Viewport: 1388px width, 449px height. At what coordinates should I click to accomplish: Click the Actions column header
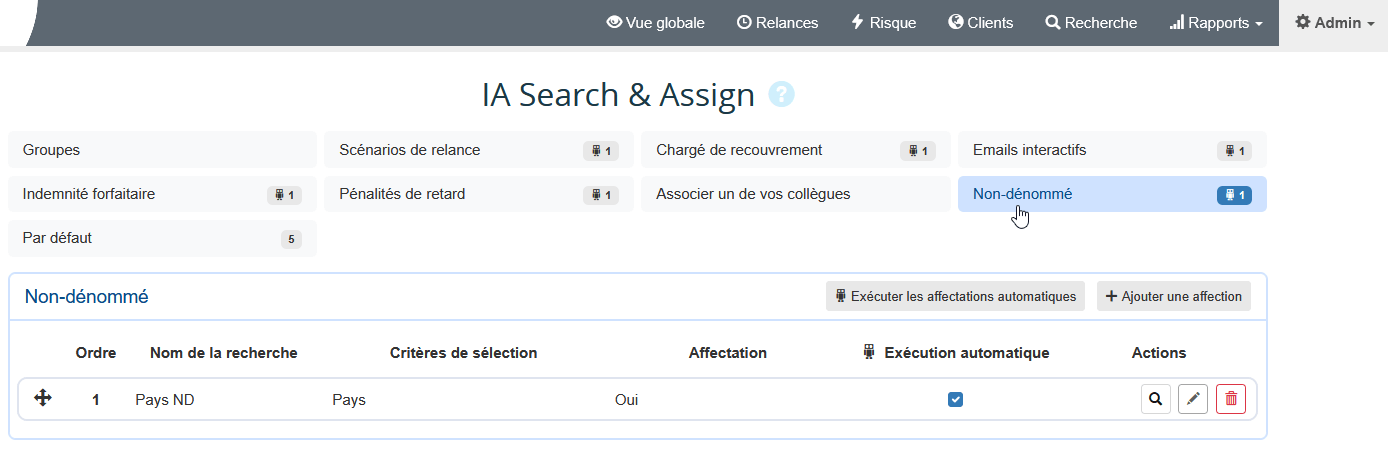1159,353
